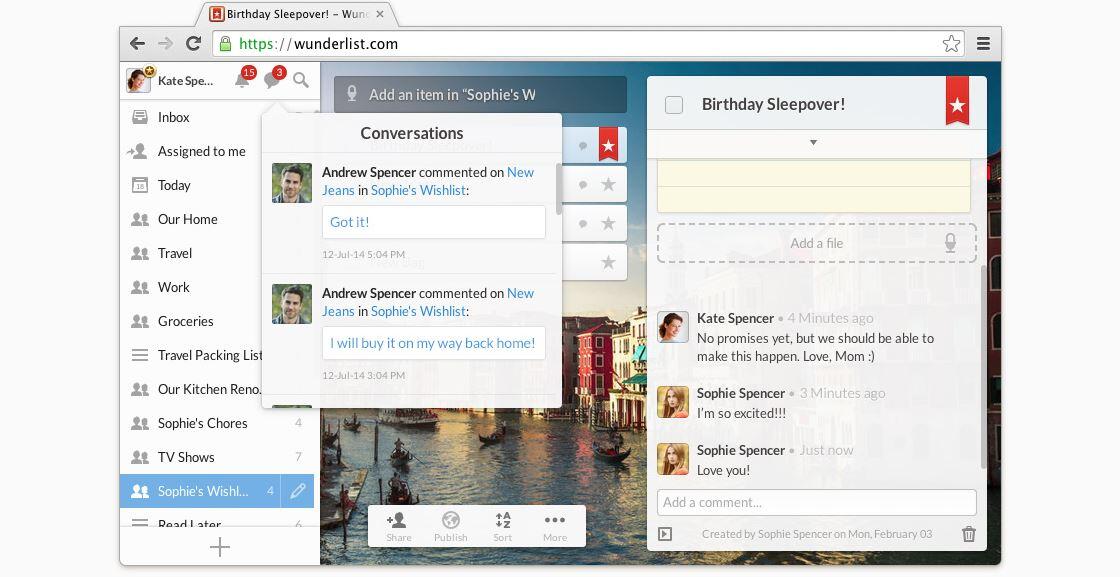The width and height of the screenshot is (1120, 577).
Task: Click the search magnifier icon
Action: coord(301,80)
